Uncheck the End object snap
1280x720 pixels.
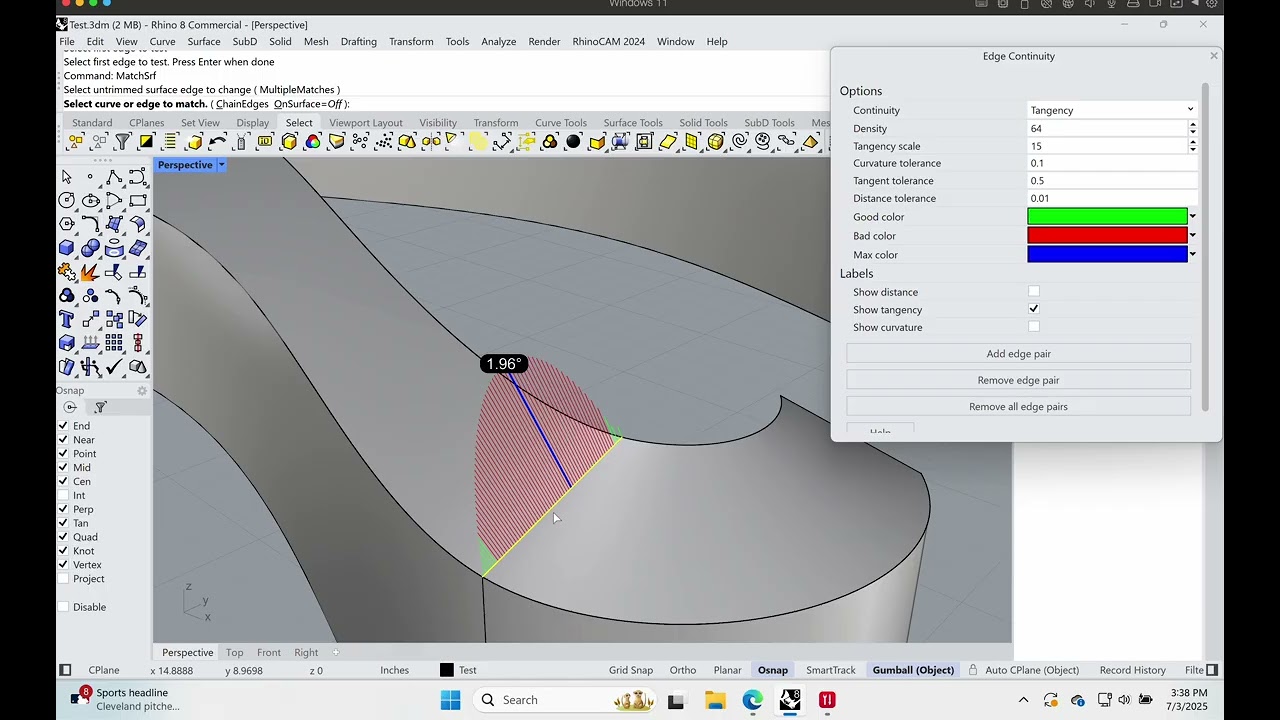tap(64, 426)
